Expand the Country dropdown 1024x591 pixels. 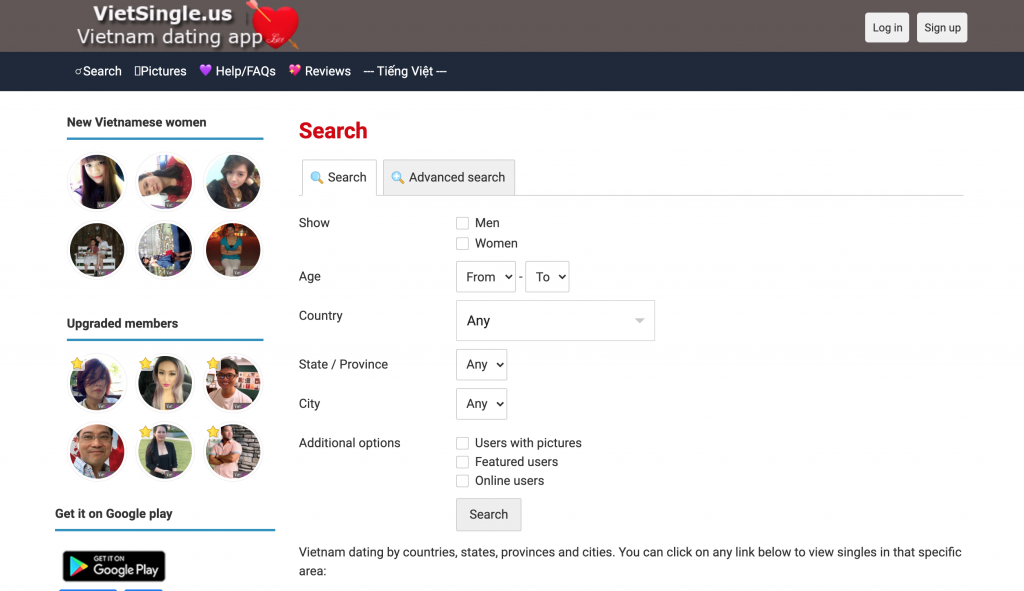pyautogui.click(x=555, y=321)
